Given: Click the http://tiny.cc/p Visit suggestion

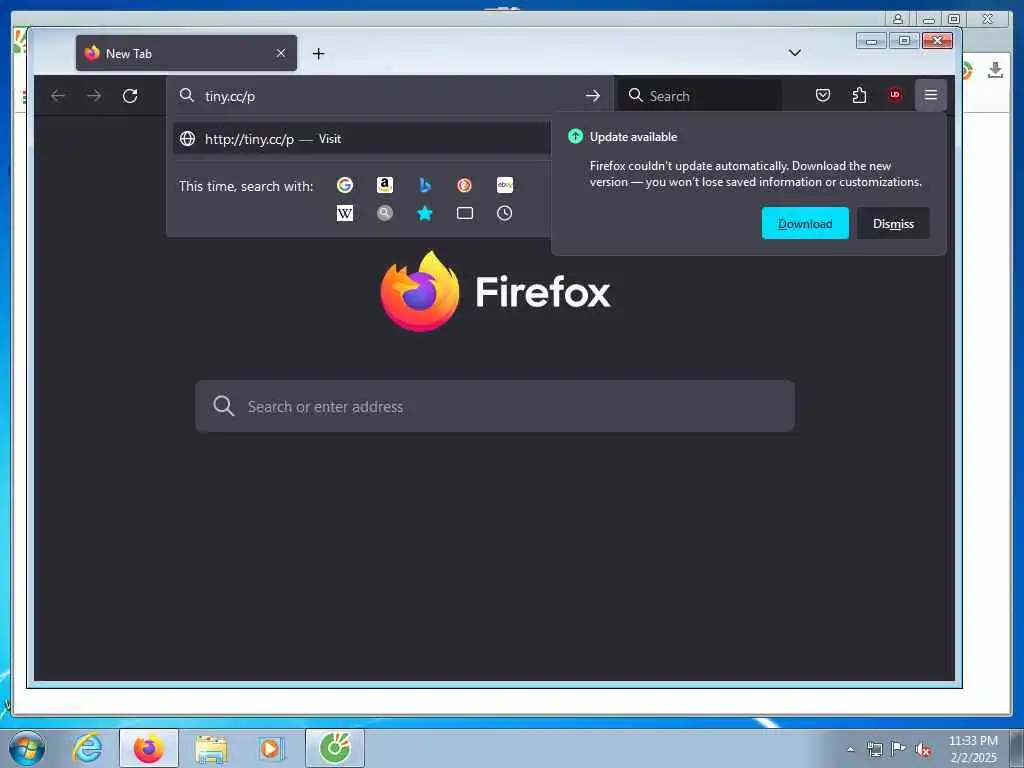Looking at the screenshot, I should [362, 138].
